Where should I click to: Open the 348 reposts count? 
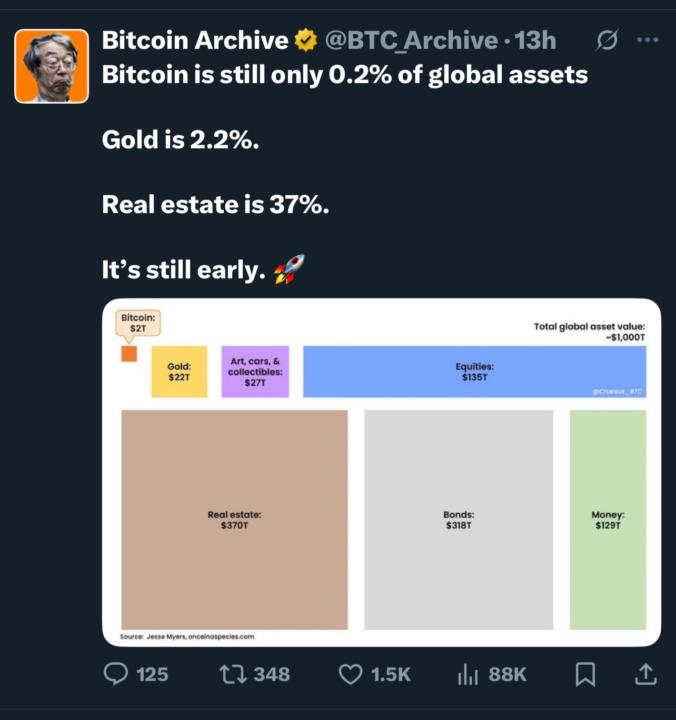coord(272,675)
